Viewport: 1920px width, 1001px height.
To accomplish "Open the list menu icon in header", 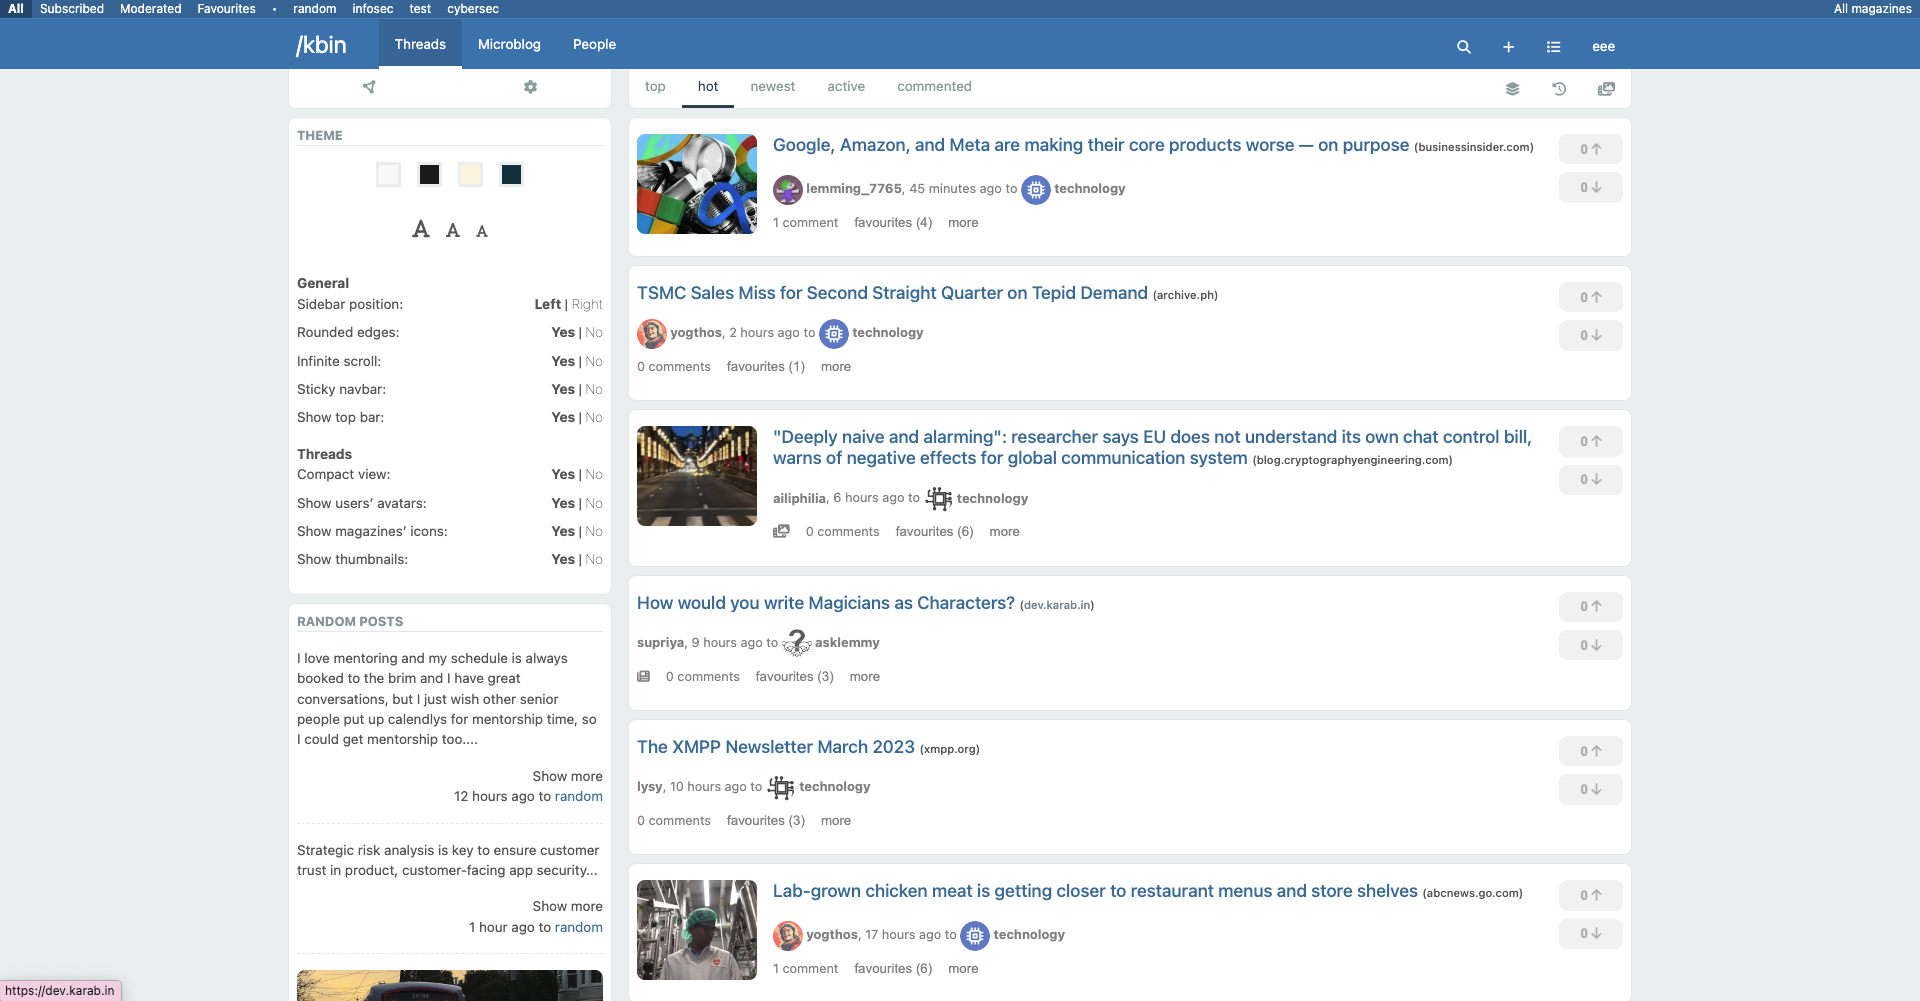I will (1553, 47).
